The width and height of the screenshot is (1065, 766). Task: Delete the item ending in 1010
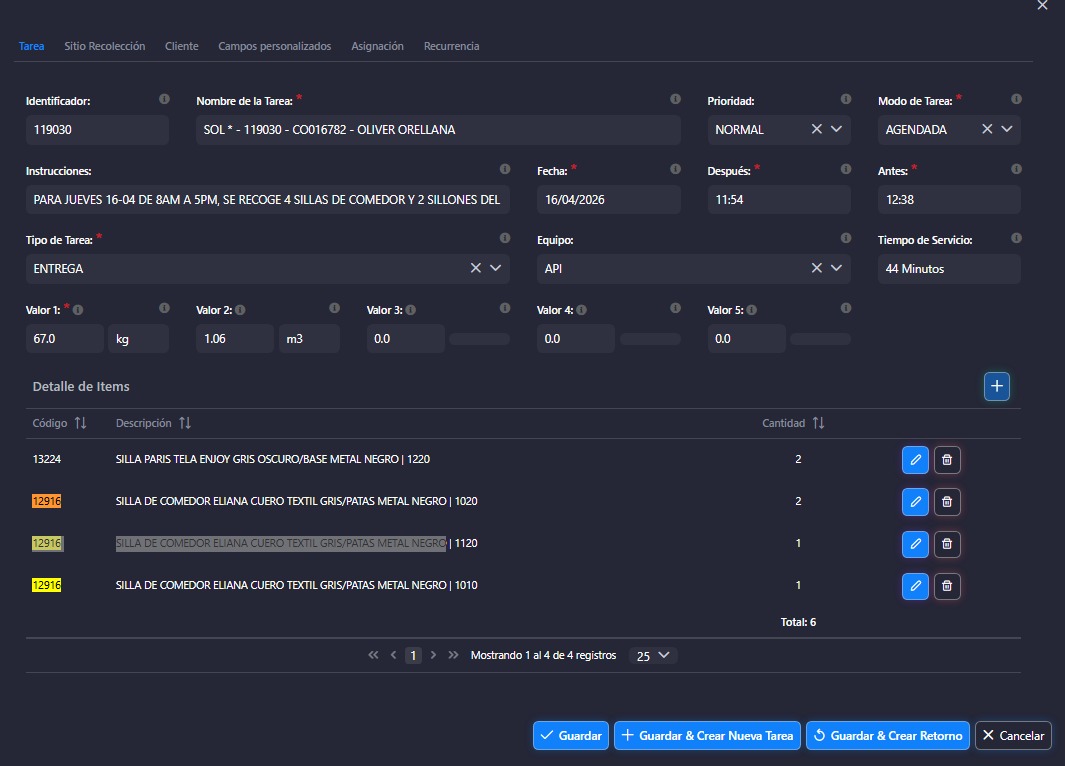[947, 586]
